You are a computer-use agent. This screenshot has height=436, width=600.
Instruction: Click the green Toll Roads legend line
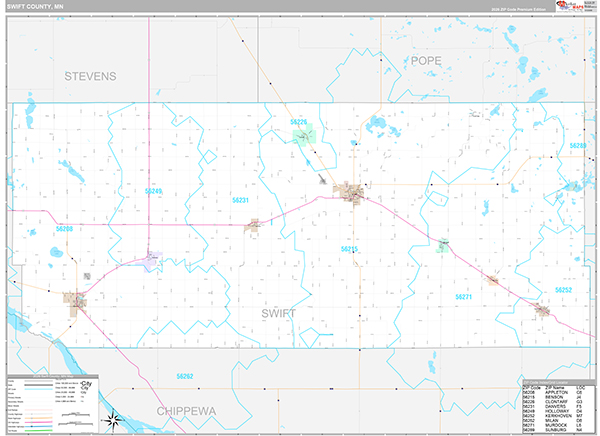pyautogui.click(x=39, y=430)
